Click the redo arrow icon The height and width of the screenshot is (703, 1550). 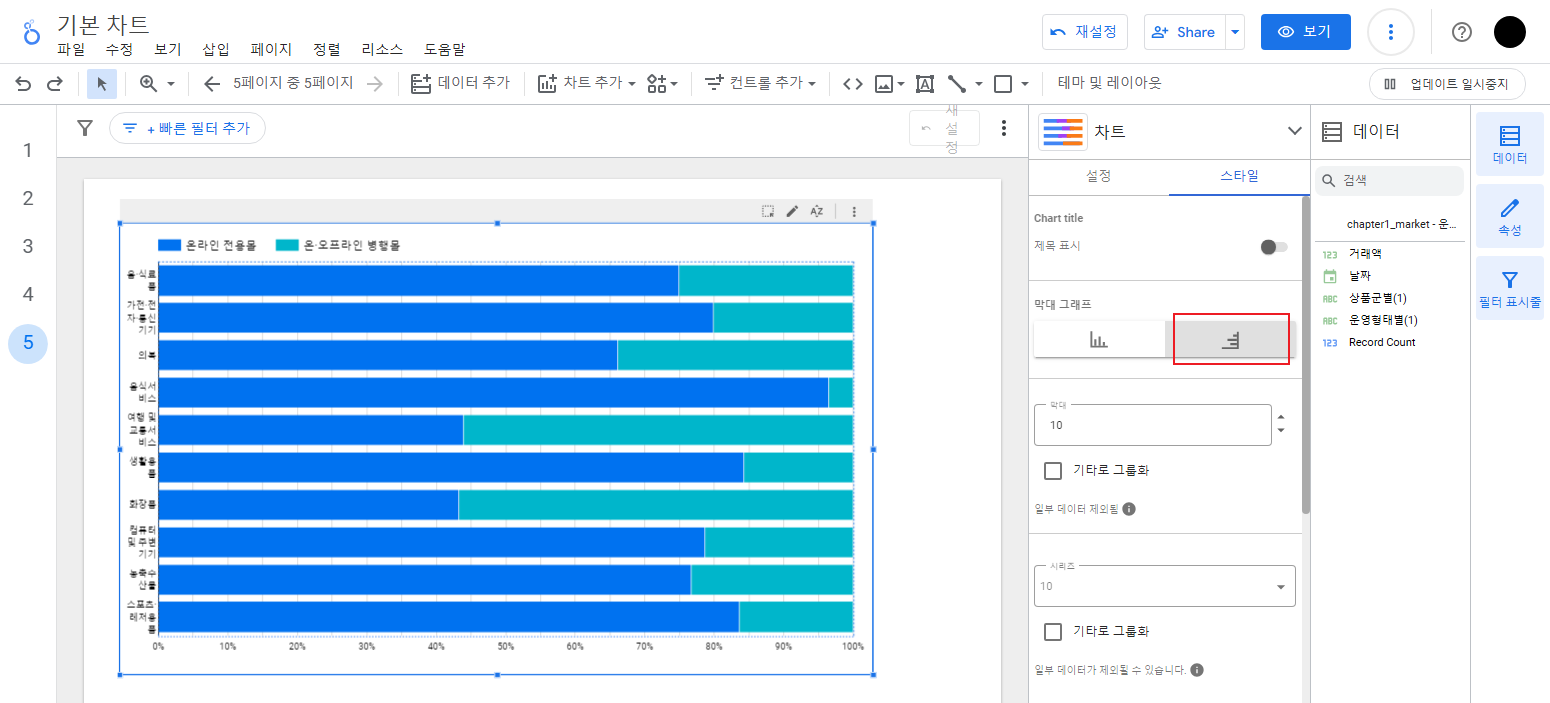point(55,84)
